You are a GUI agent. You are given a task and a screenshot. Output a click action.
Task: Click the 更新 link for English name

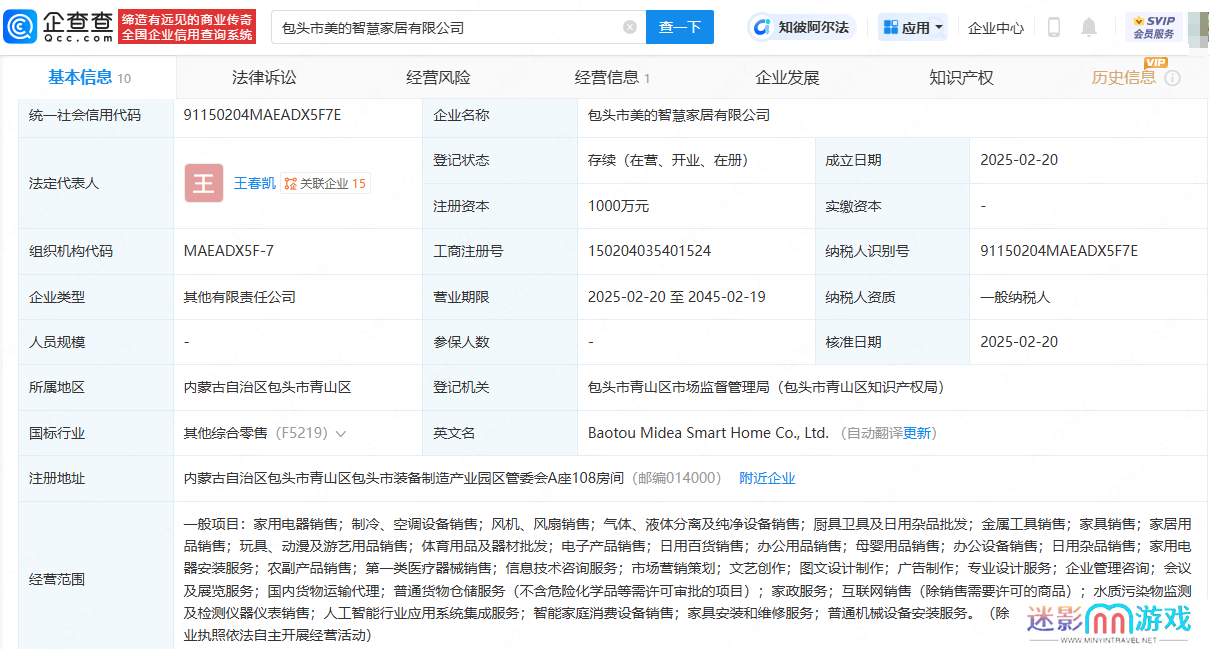(917, 433)
